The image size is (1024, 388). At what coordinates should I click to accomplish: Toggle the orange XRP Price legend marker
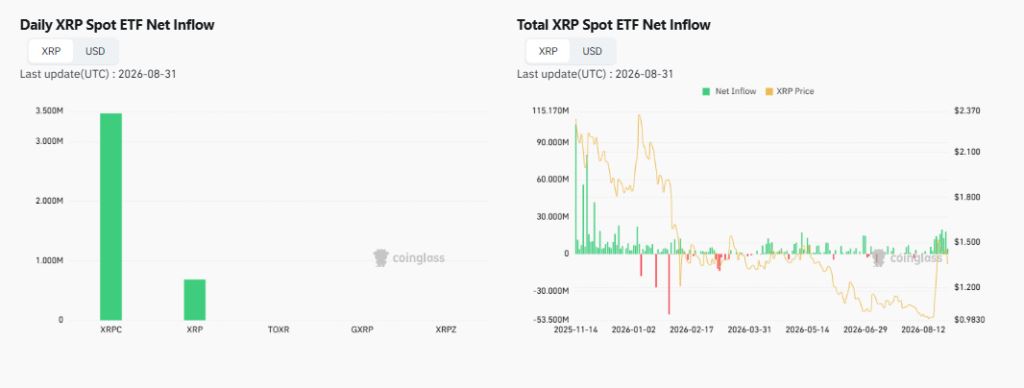click(x=769, y=91)
